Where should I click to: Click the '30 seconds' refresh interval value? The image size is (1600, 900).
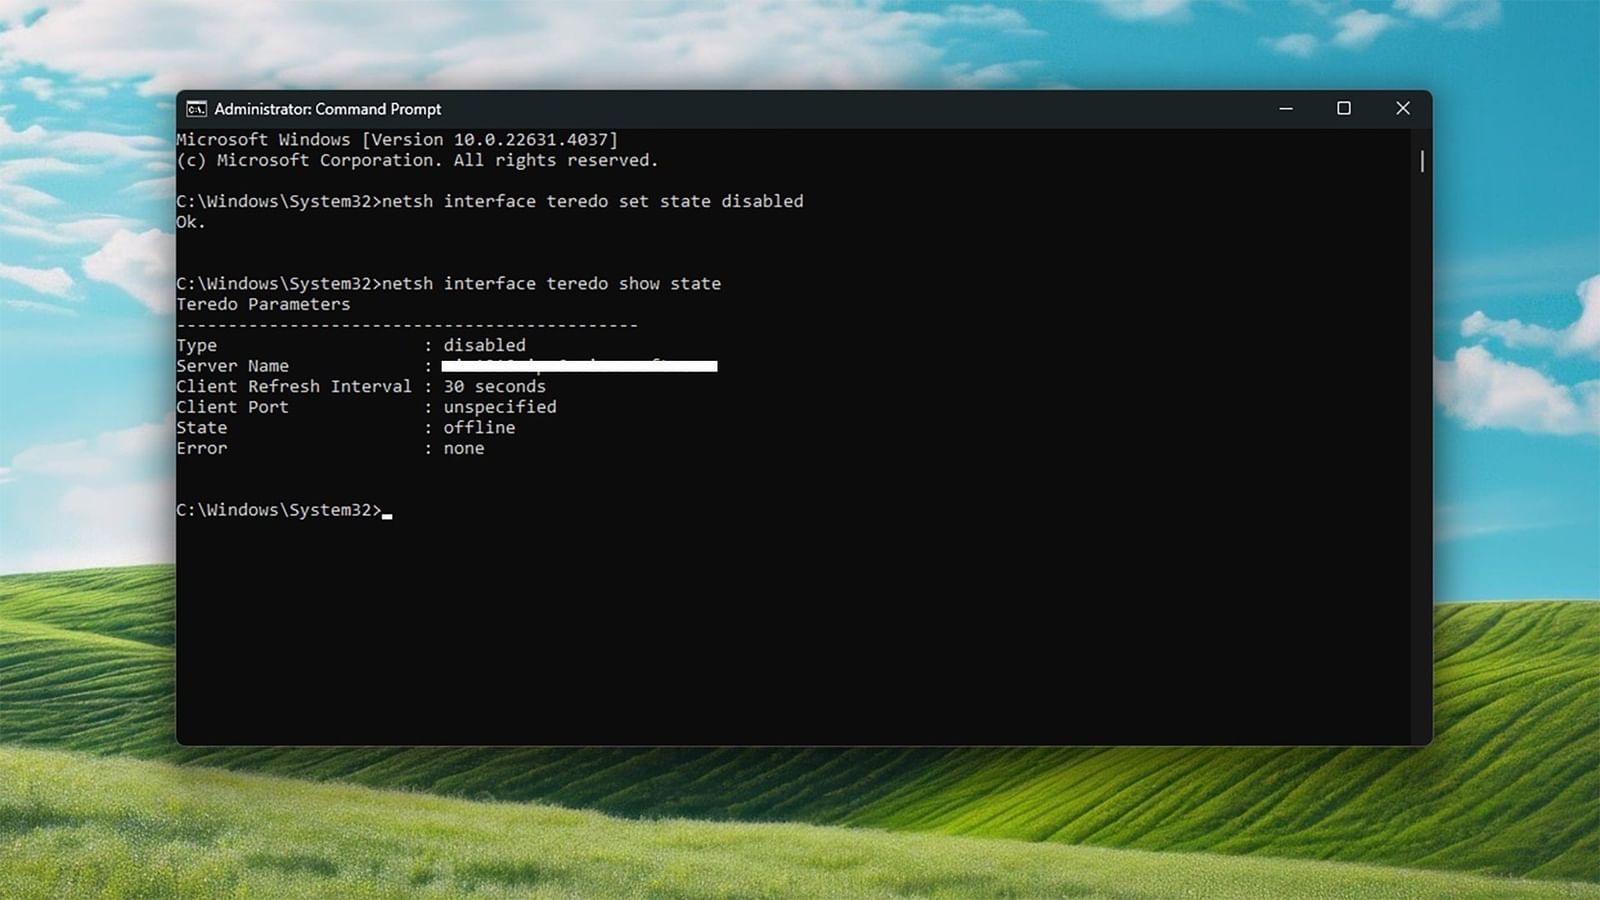tap(494, 386)
